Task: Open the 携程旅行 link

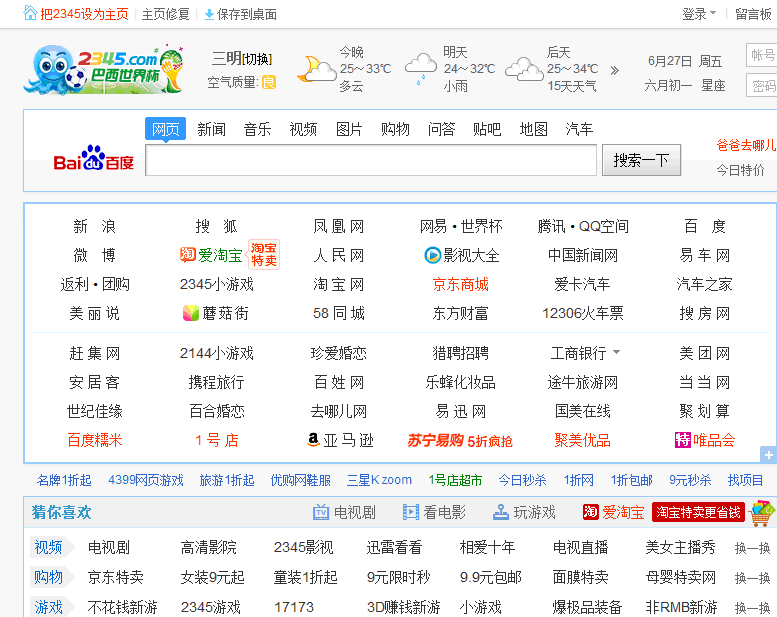Action: pos(217,382)
